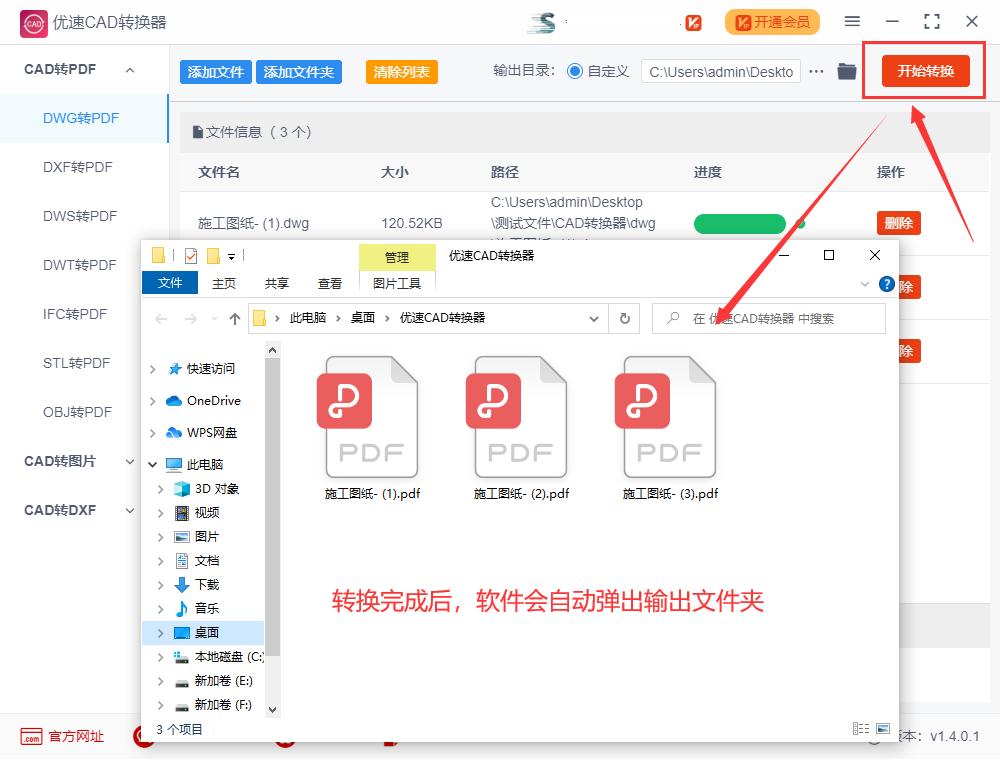
Task: Open folder browser icon beside output path
Action: (x=846, y=71)
